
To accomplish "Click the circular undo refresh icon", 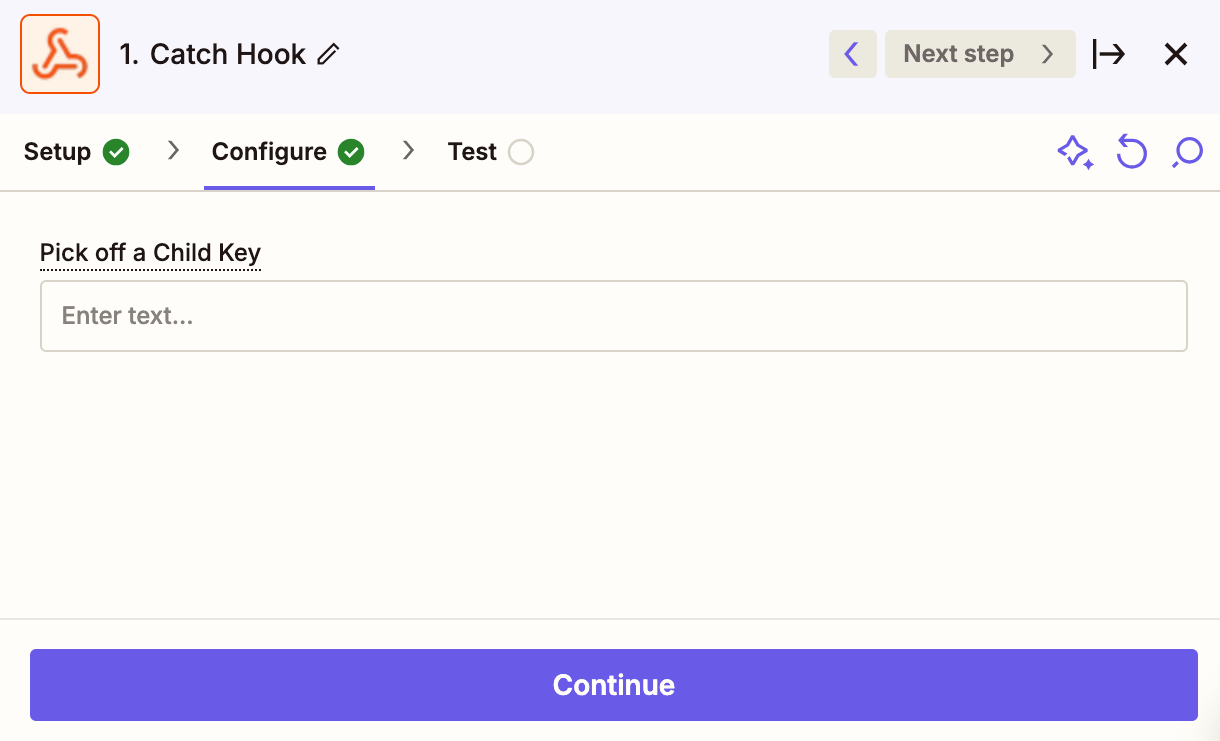I will [x=1131, y=152].
